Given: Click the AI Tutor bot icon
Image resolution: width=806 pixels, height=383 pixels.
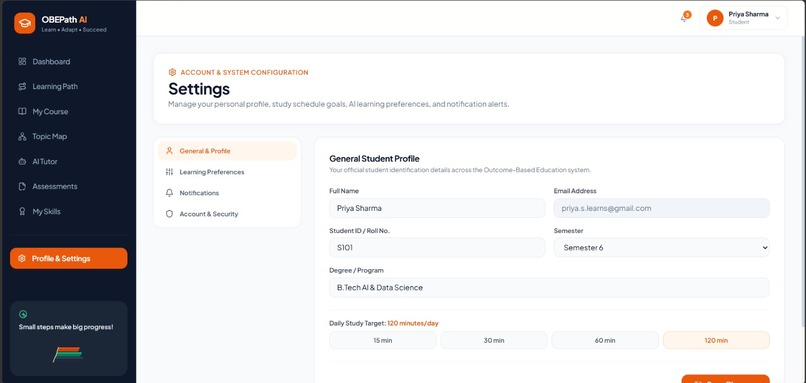Looking at the screenshot, I should click(22, 161).
